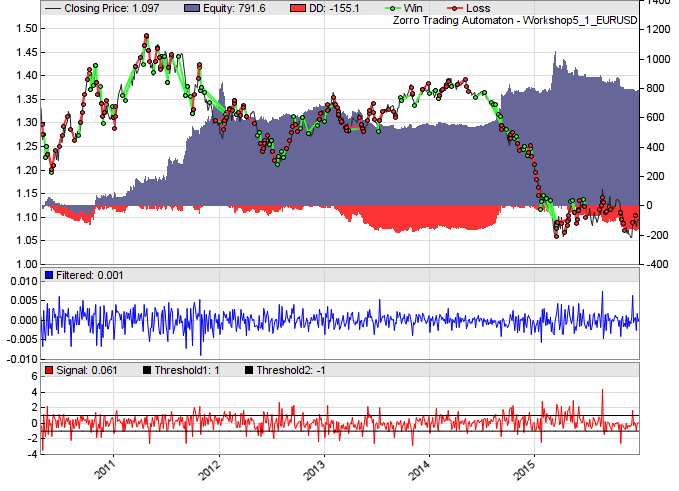Click the 1000 equity axis label
Image resolution: width=679 pixels, height=491 pixels.
(x=658, y=59)
